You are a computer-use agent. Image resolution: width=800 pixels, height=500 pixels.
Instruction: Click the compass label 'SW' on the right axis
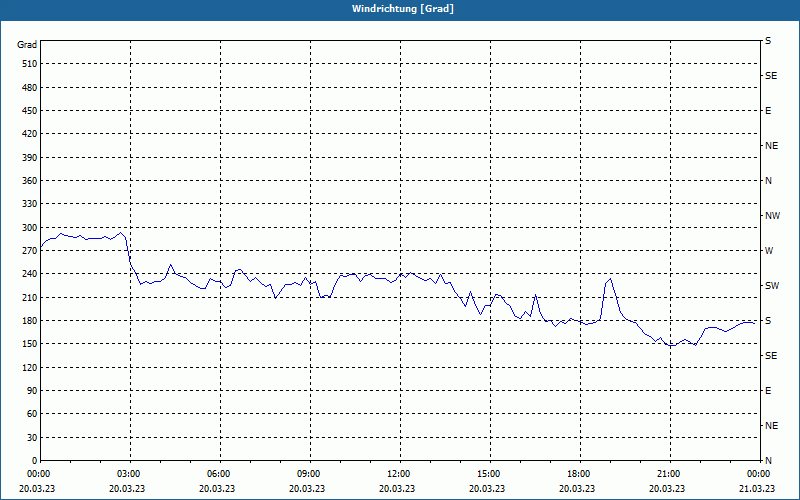tap(772, 286)
